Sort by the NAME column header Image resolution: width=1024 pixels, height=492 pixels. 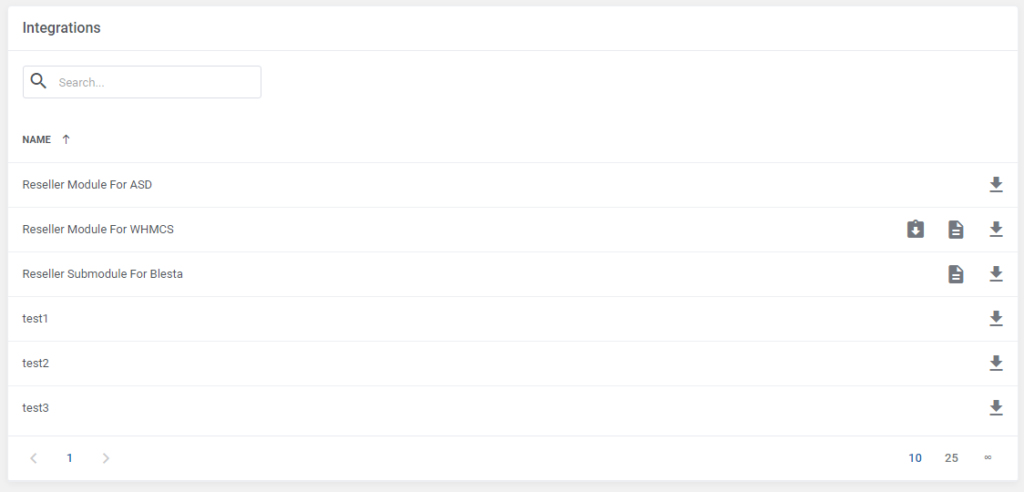point(37,140)
